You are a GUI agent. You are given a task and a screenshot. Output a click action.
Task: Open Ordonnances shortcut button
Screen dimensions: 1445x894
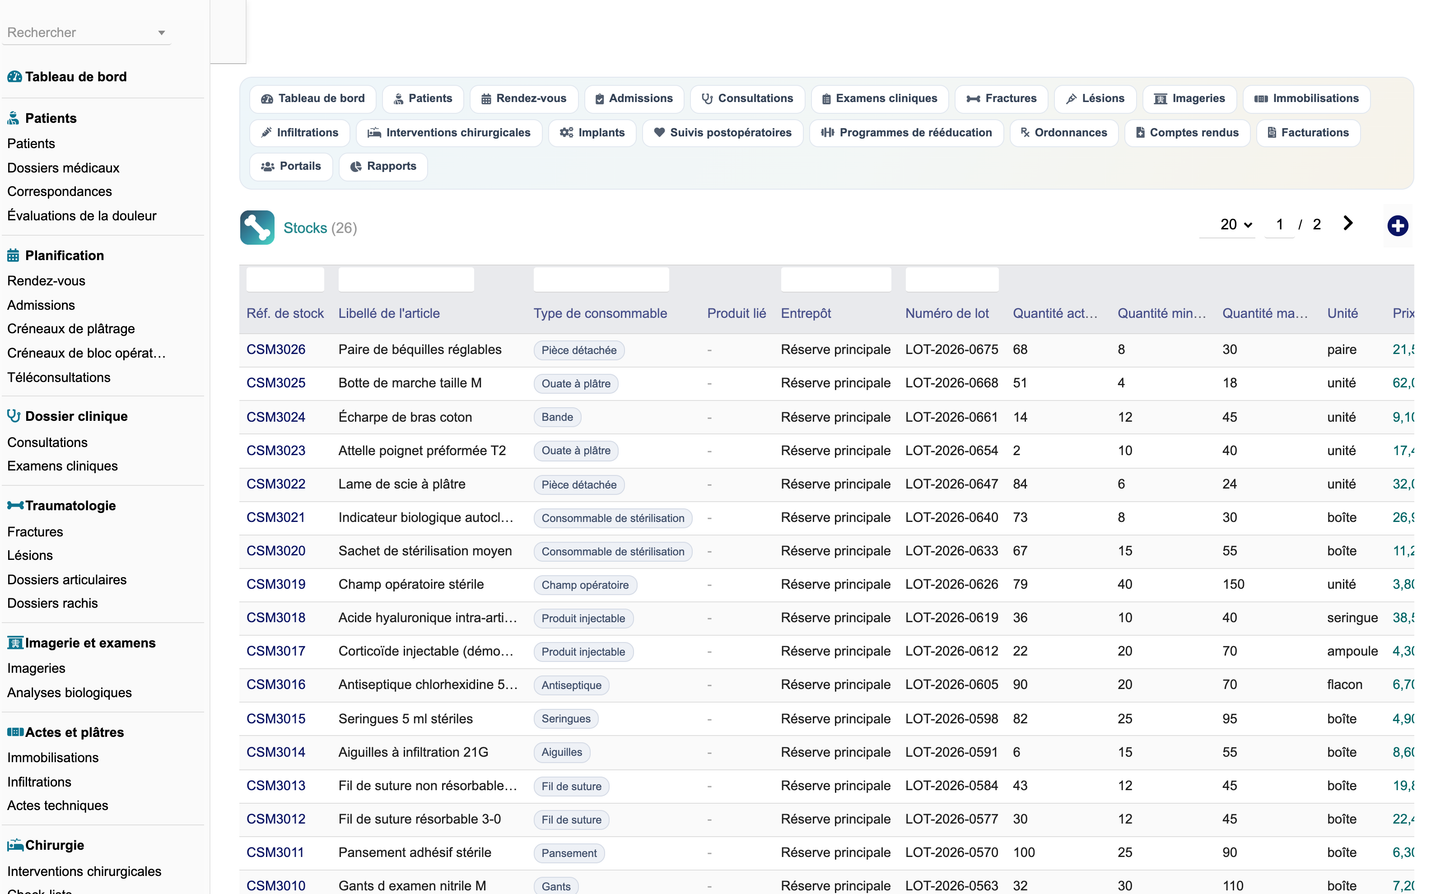click(x=1063, y=133)
